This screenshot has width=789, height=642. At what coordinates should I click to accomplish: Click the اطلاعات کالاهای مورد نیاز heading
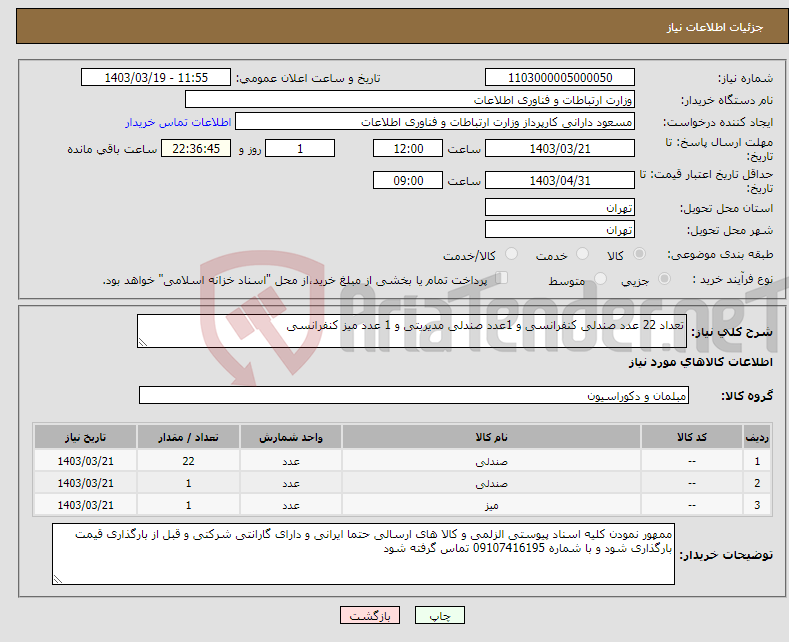tap(700, 362)
